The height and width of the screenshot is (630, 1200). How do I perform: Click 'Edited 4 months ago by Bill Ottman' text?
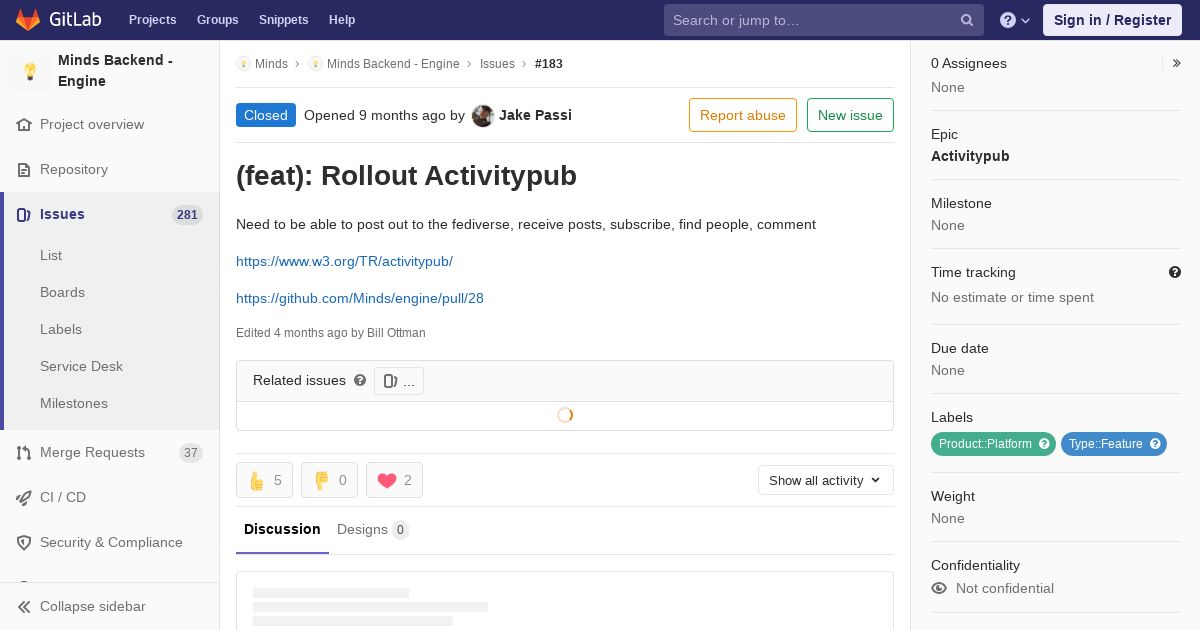point(331,333)
